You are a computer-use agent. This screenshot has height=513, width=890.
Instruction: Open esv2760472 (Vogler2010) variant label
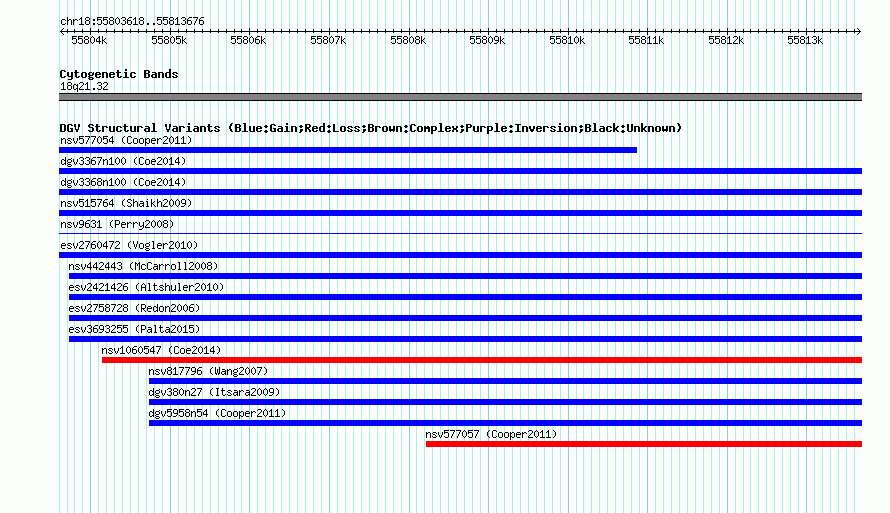coord(129,245)
